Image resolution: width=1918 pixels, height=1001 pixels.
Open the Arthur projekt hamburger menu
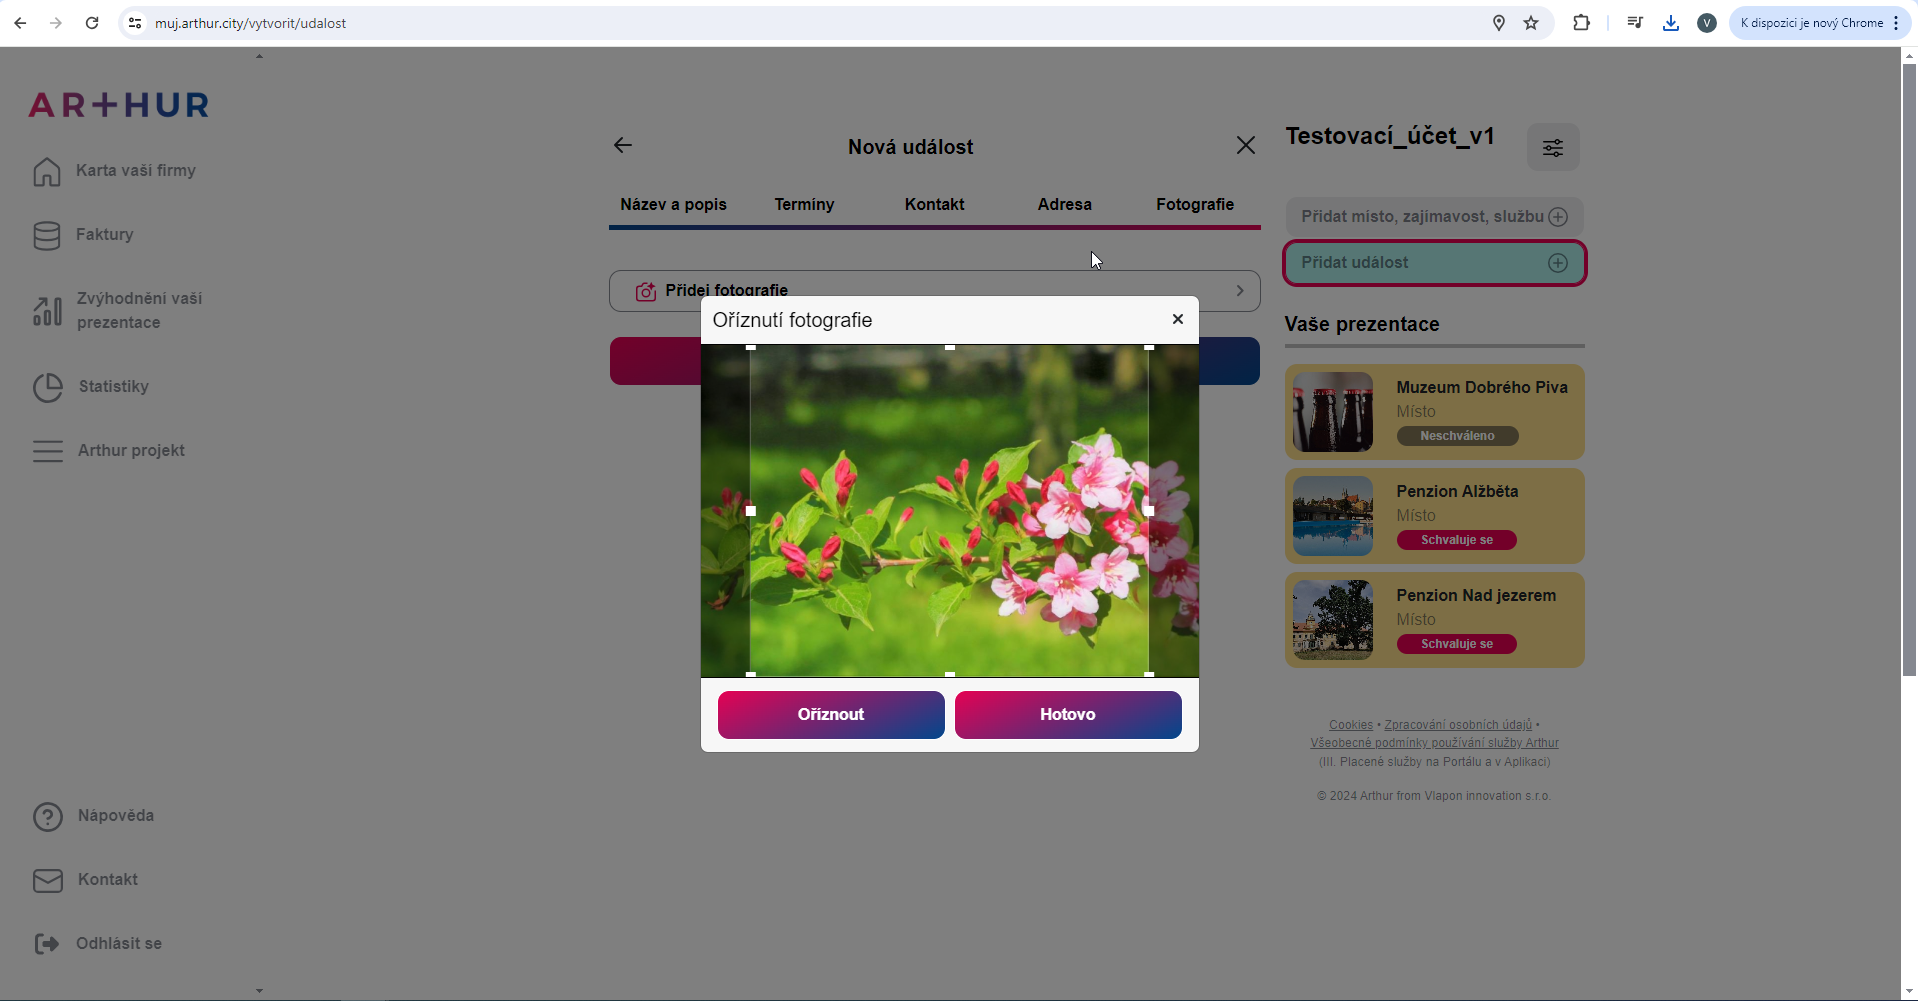click(47, 451)
